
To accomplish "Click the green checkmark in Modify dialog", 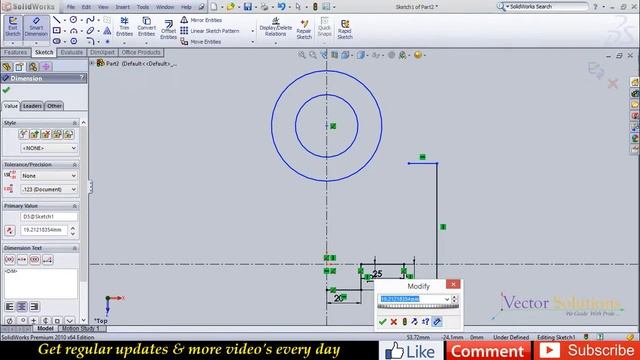I will (382, 322).
